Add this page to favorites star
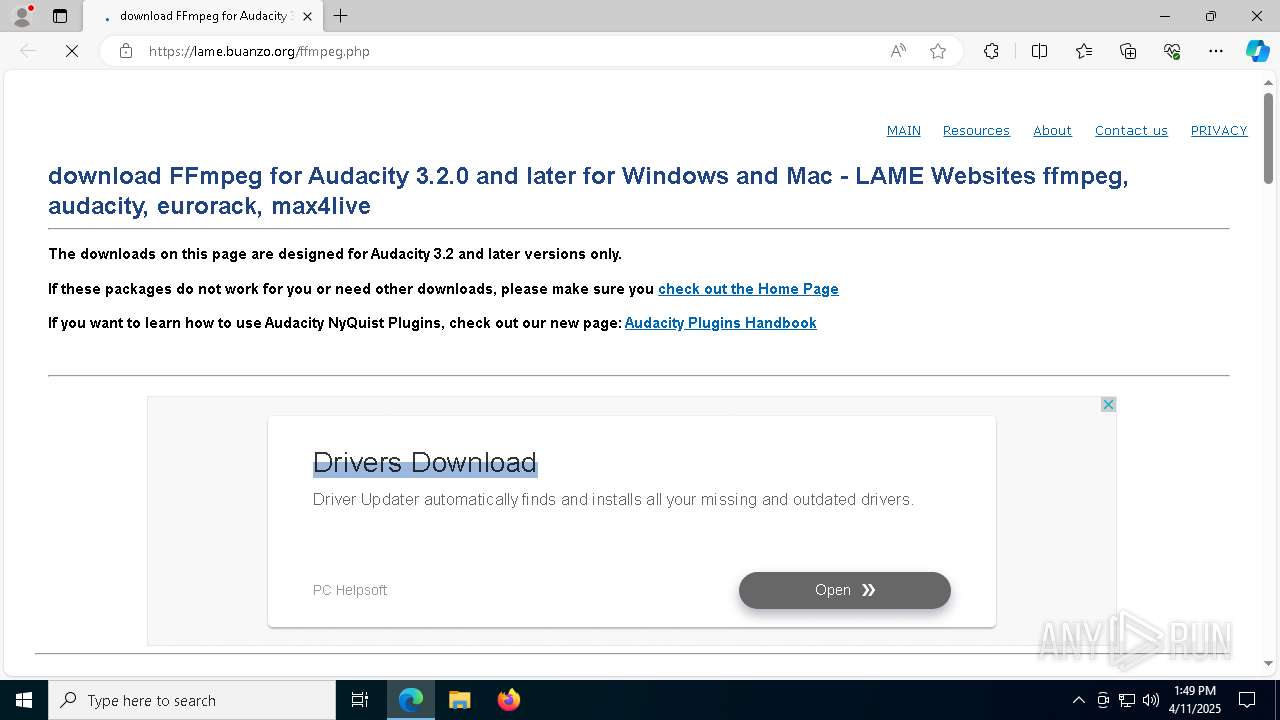1280x720 pixels. coord(938,51)
